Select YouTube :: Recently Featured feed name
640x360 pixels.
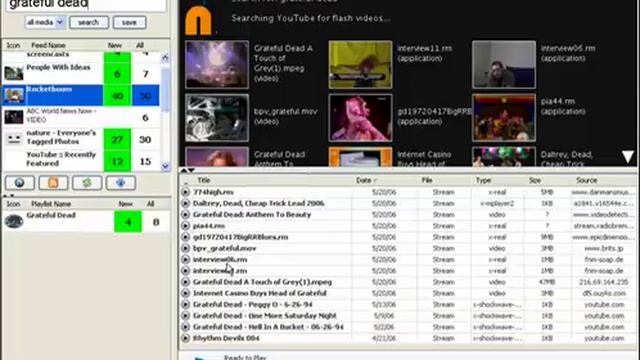tap(61, 159)
